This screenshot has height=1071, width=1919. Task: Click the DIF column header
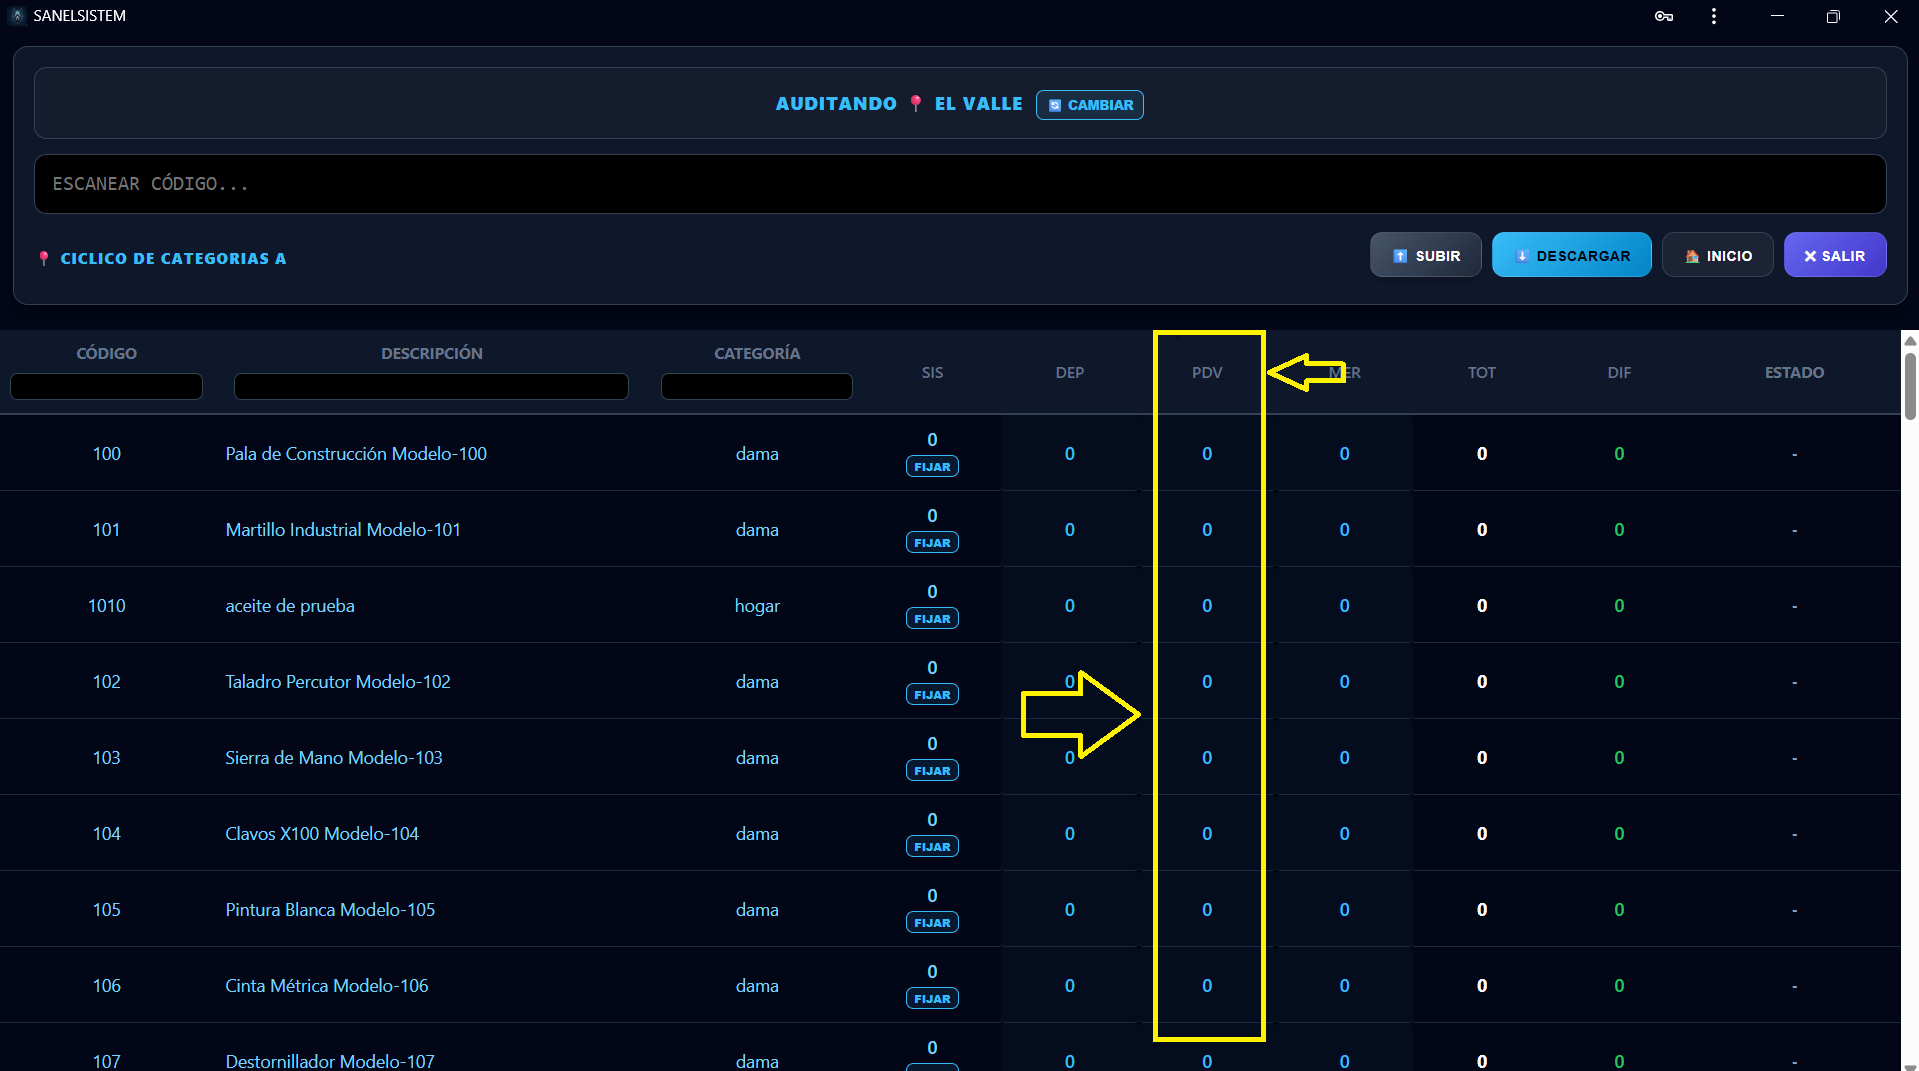[1619, 373]
